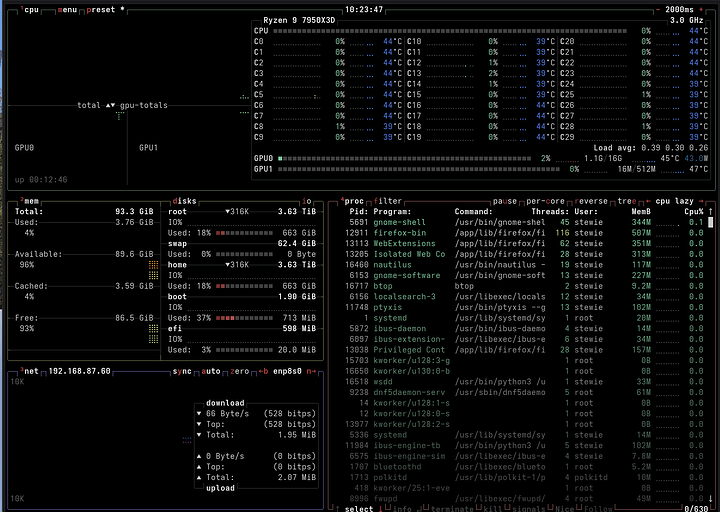Viewport: 720px width, 512px height.
Task: Toggle disks io mode
Action: pyautogui.click(x=307, y=201)
